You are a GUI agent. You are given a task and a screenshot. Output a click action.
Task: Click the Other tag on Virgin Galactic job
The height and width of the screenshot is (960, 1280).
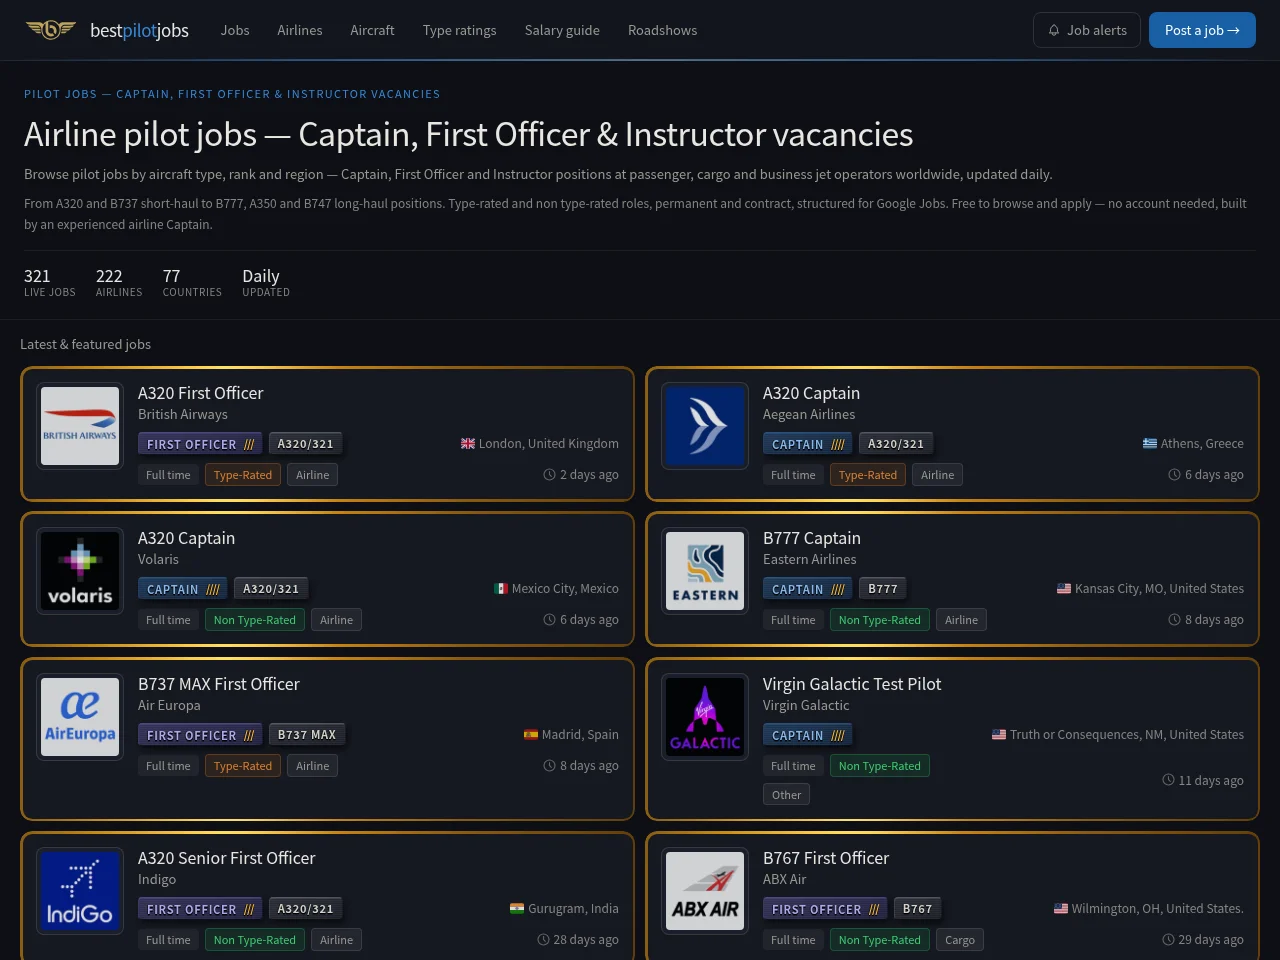(x=786, y=795)
